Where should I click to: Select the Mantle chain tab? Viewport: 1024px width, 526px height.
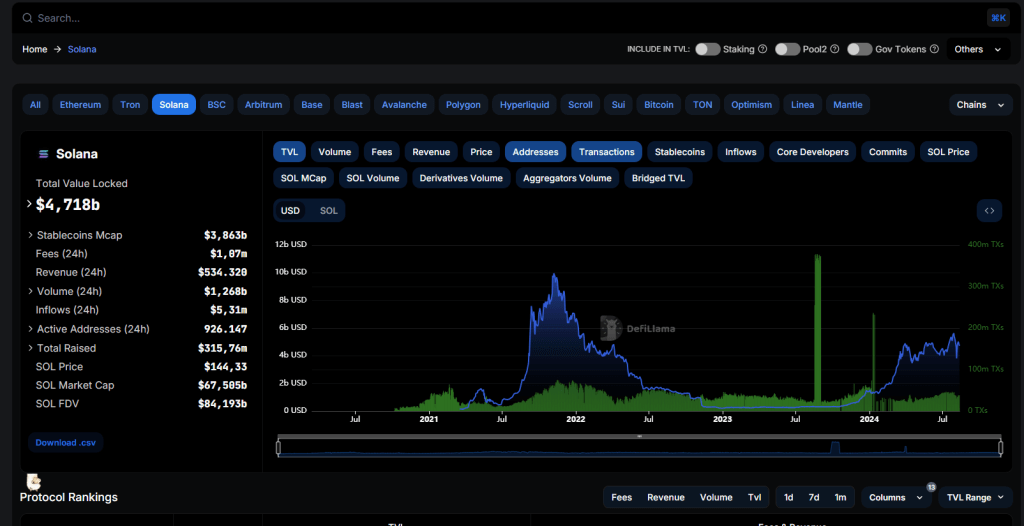pos(848,105)
